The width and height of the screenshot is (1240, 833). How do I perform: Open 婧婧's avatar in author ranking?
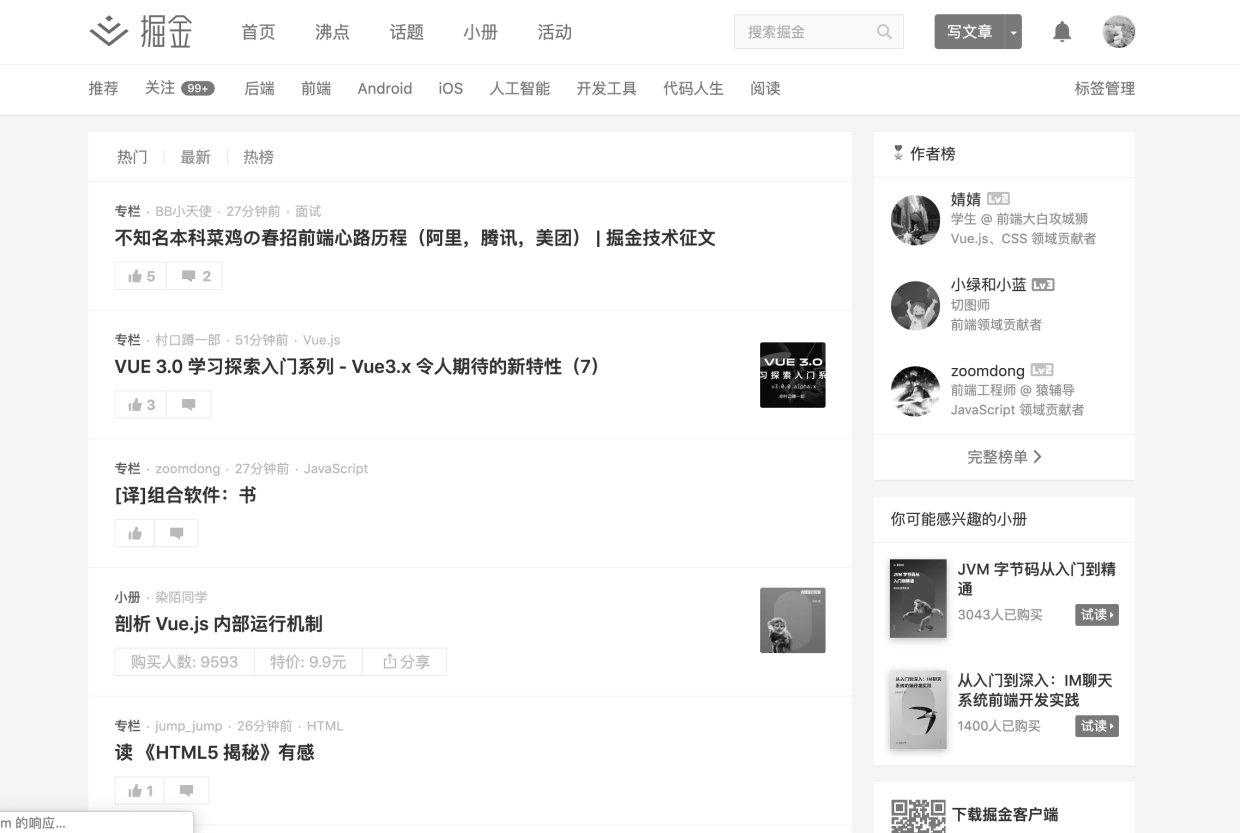(915, 220)
